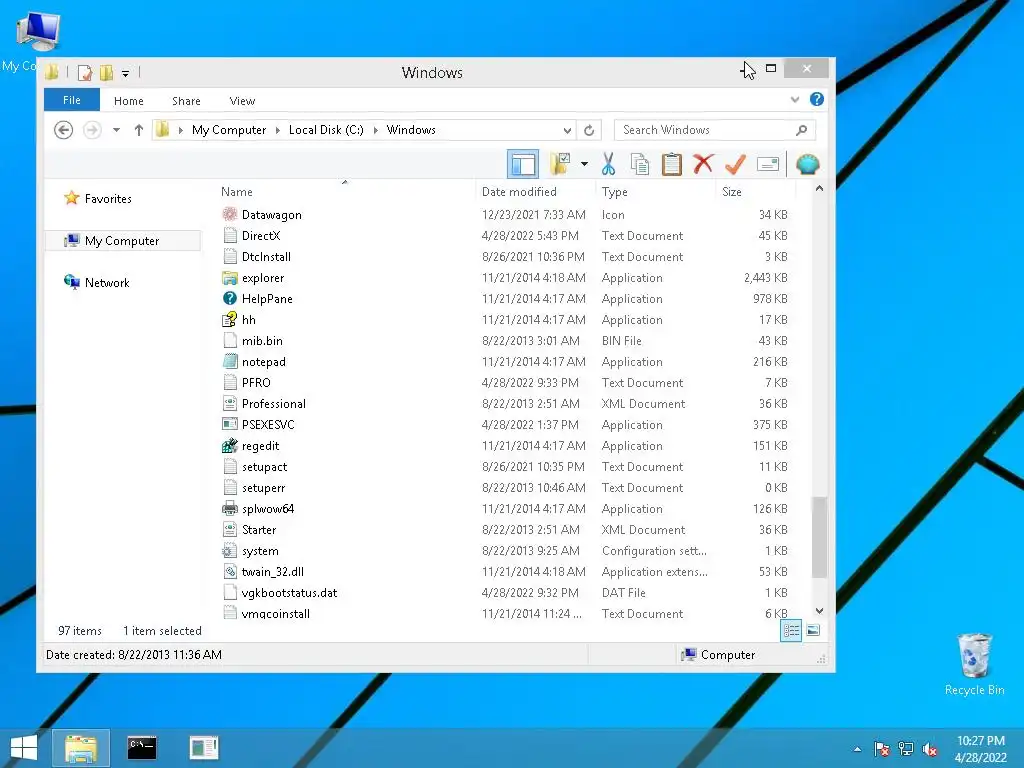Open the Home ribbon tab
Image resolution: width=1024 pixels, height=768 pixels.
pyautogui.click(x=129, y=101)
